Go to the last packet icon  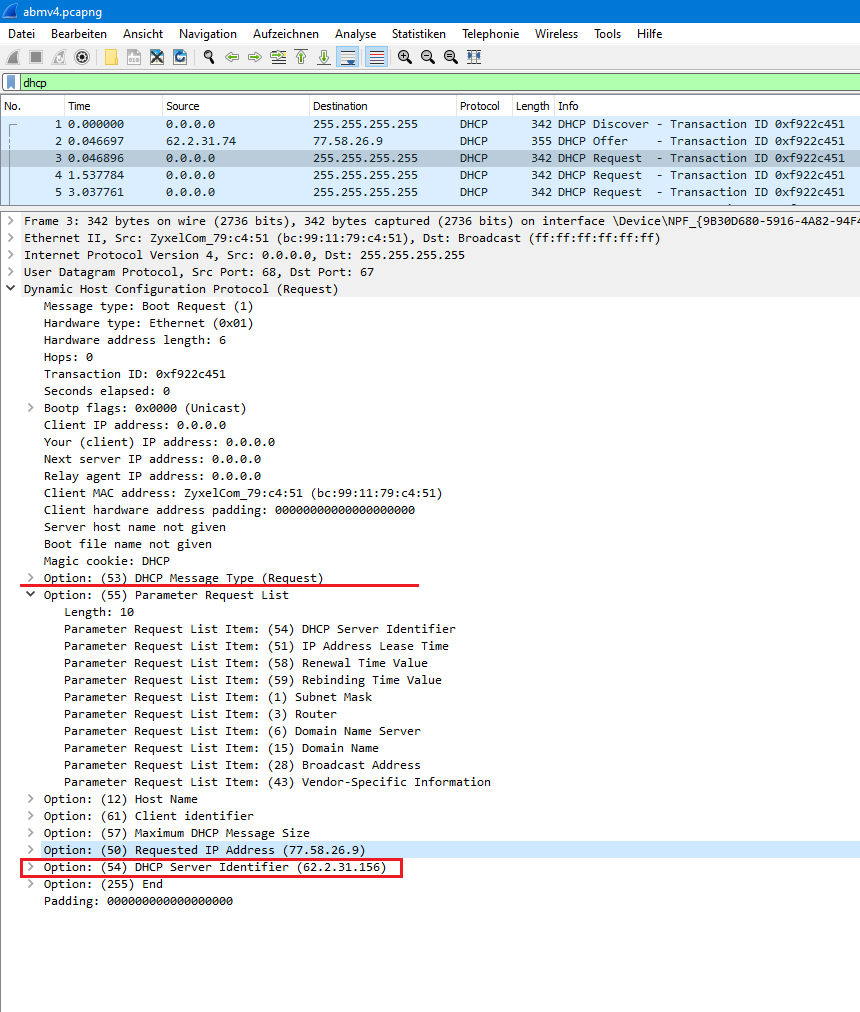324,57
